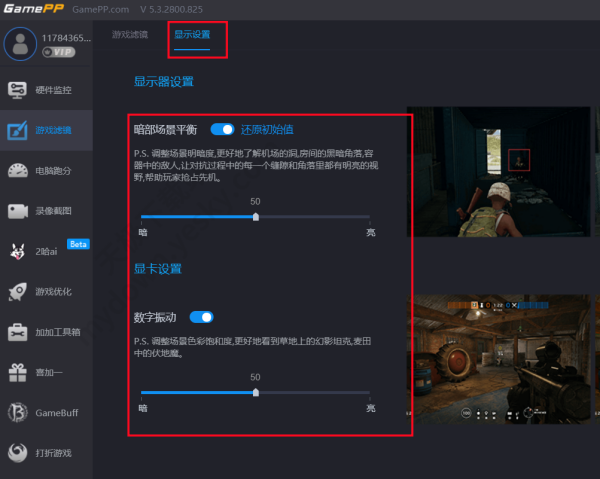This screenshot has height=479, width=600.
Task: Open the 加加工具箱 toolbox icon
Action: (x=17, y=332)
